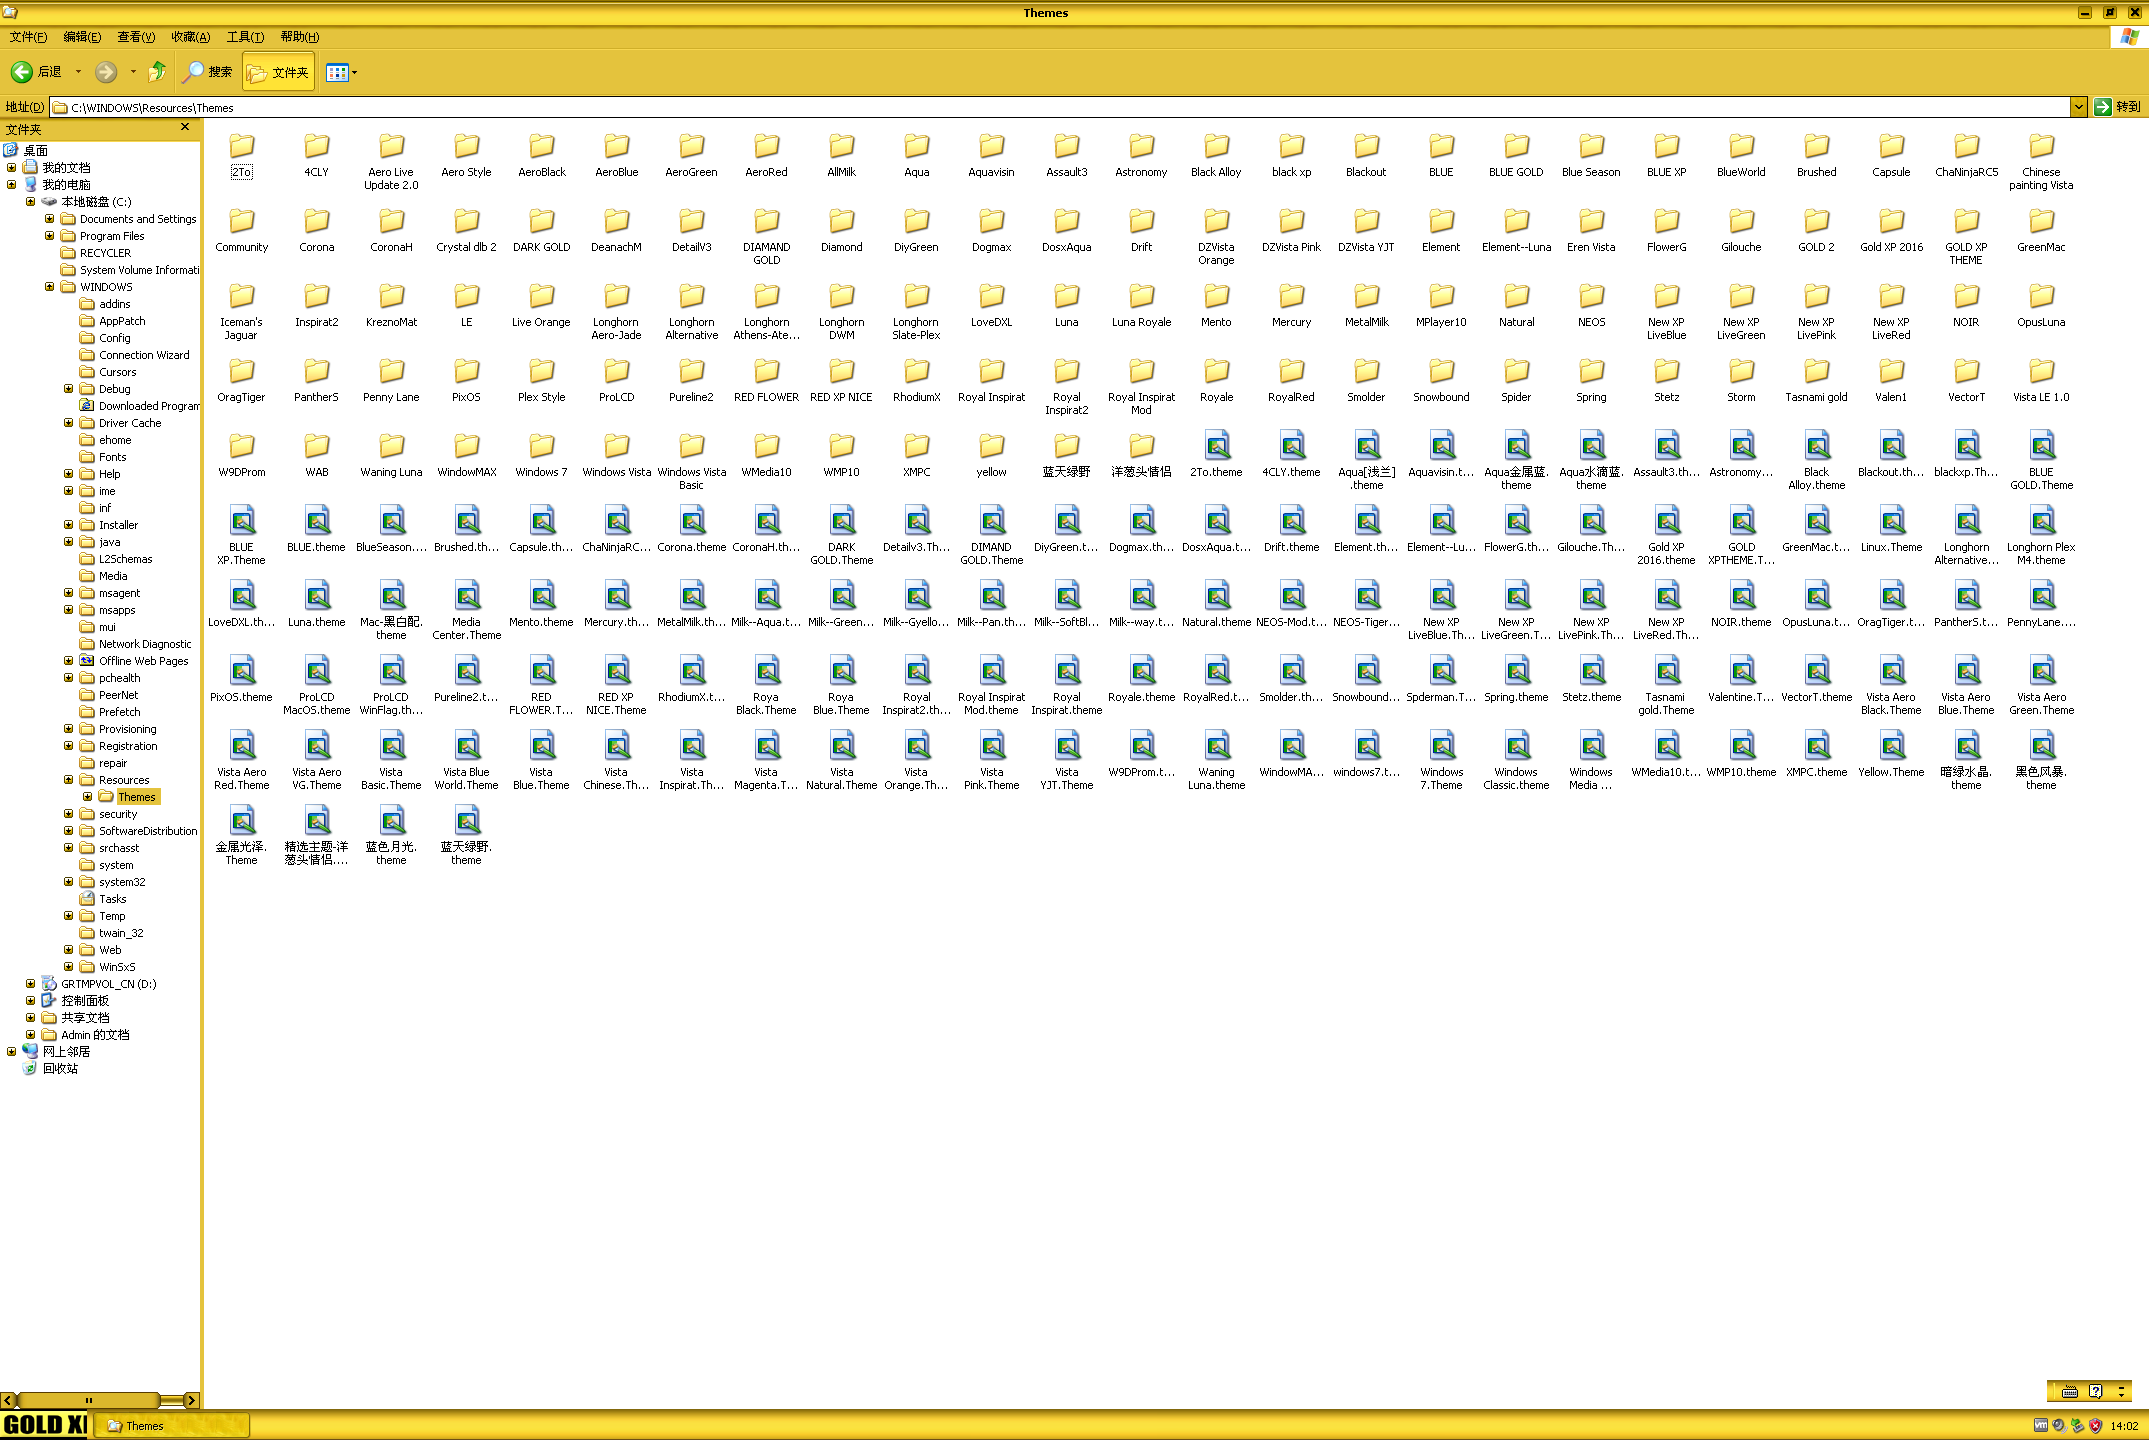
Task: Click the green Back arrow button
Action: pos(22,72)
